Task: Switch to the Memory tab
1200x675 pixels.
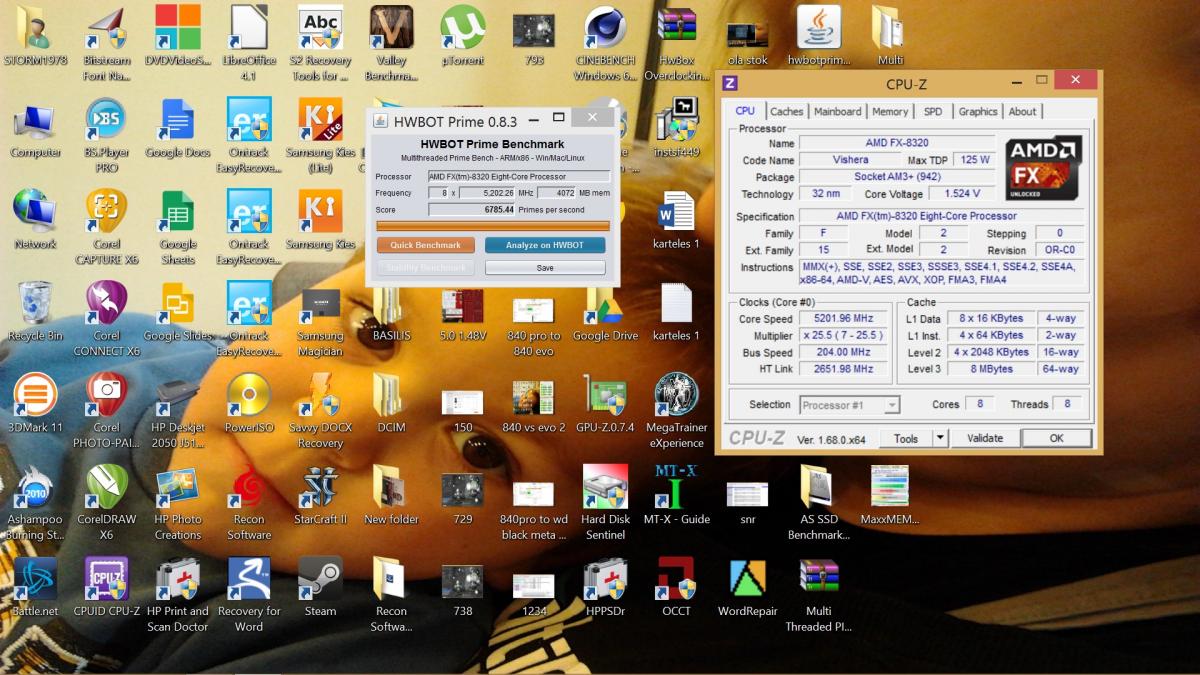Action: (x=890, y=112)
